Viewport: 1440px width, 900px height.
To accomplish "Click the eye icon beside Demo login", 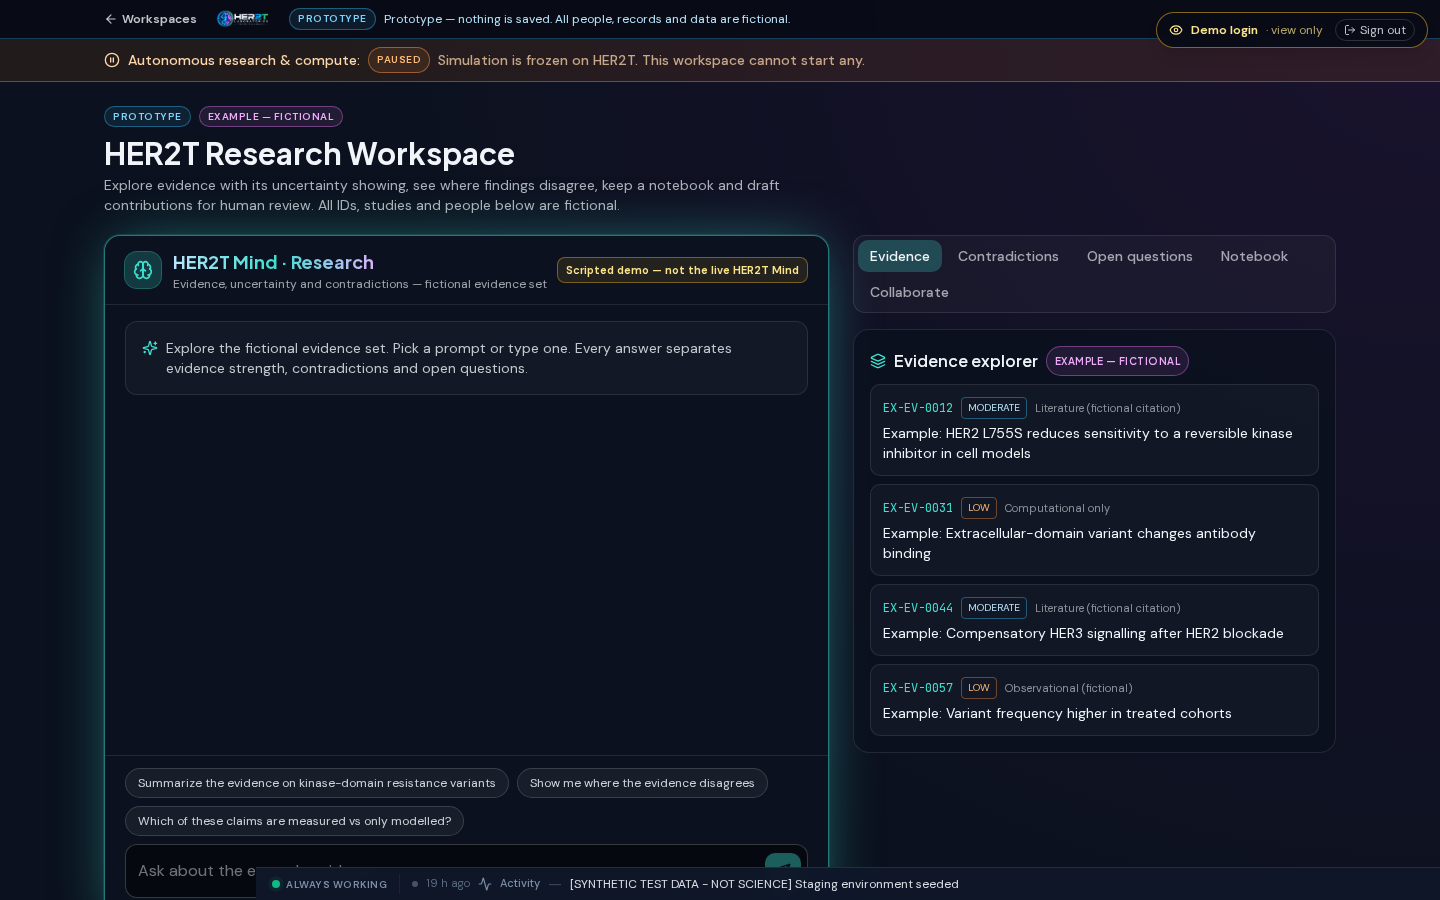I will pos(1176,30).
